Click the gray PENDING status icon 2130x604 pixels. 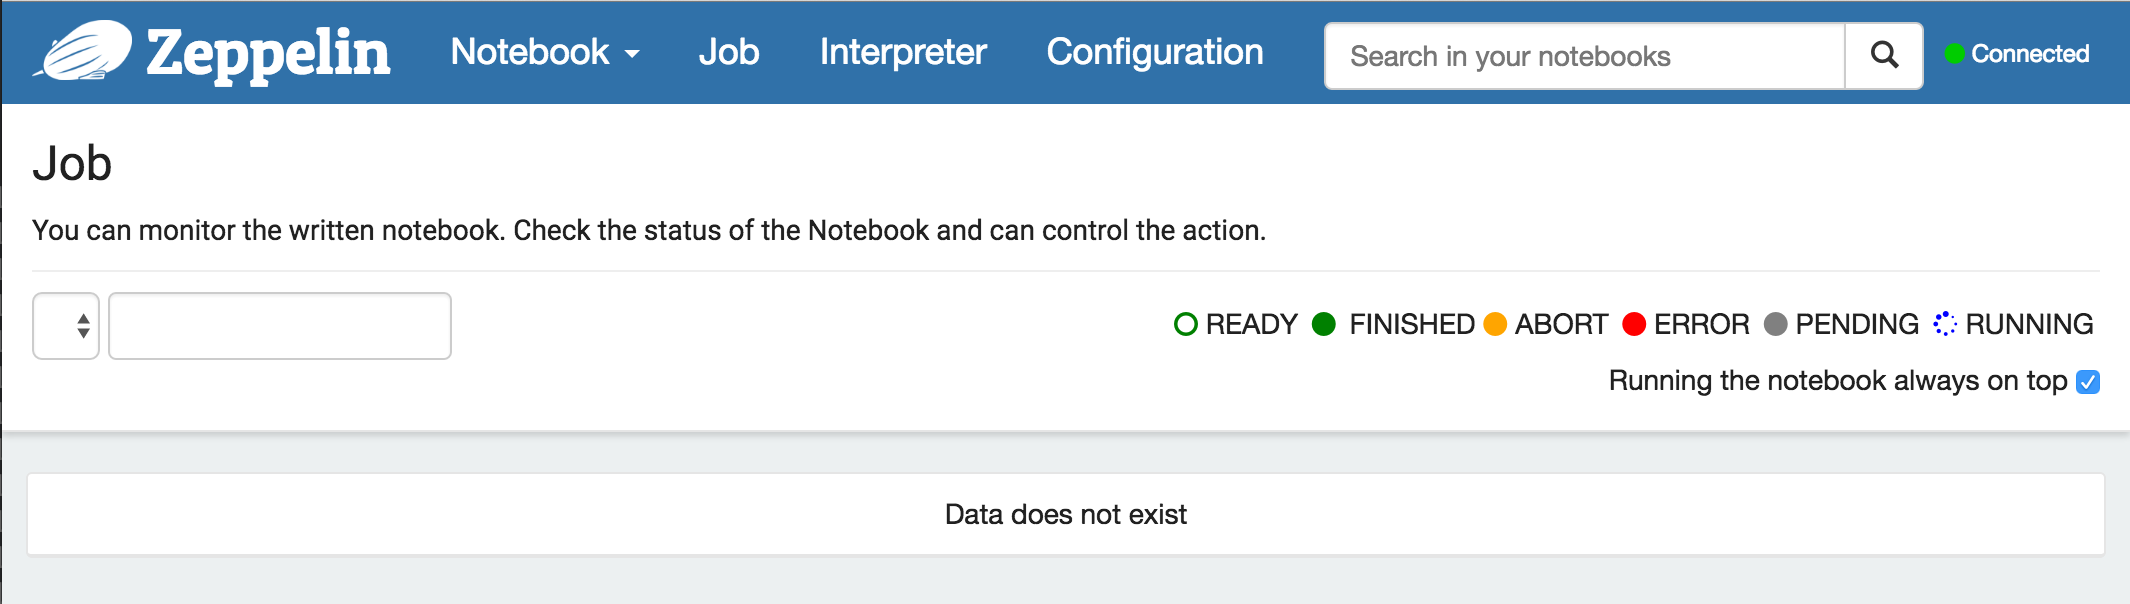(1775, 324)
